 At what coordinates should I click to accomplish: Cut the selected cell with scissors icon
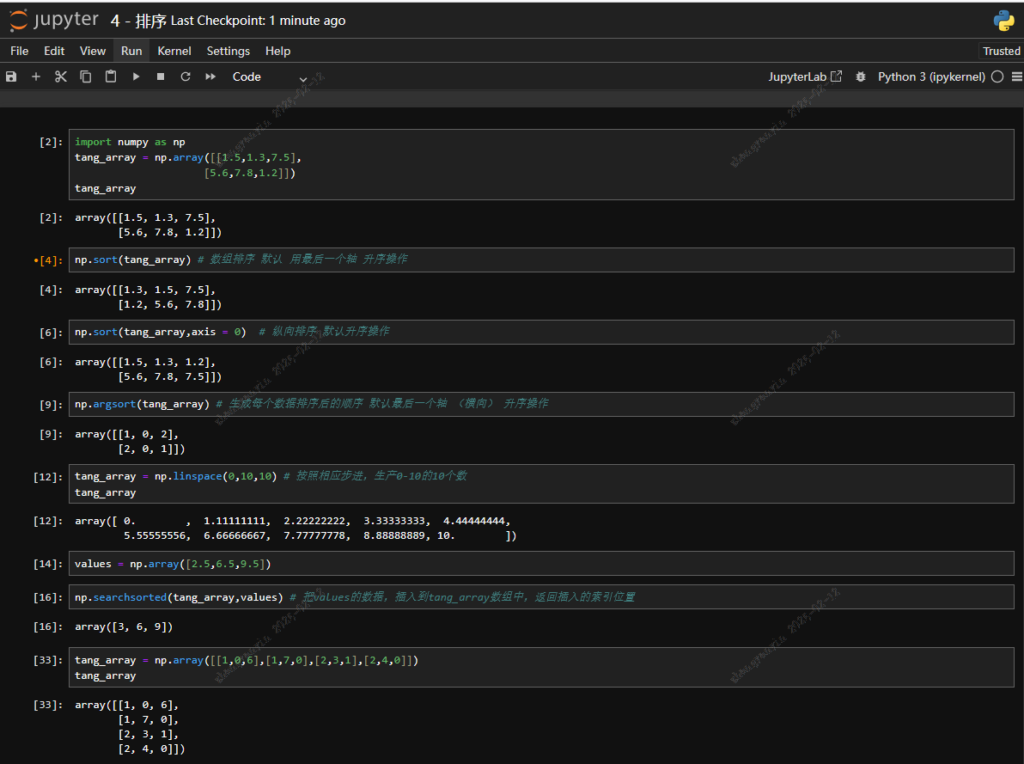(61, 76)
